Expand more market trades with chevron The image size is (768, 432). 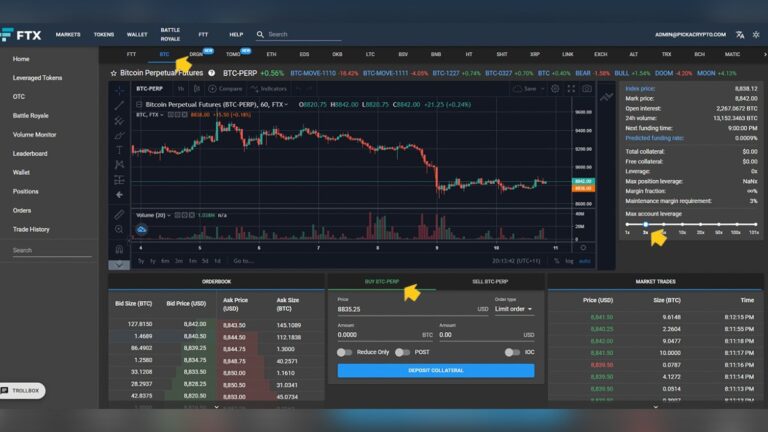pyautogui.click(x=655, y=406)
